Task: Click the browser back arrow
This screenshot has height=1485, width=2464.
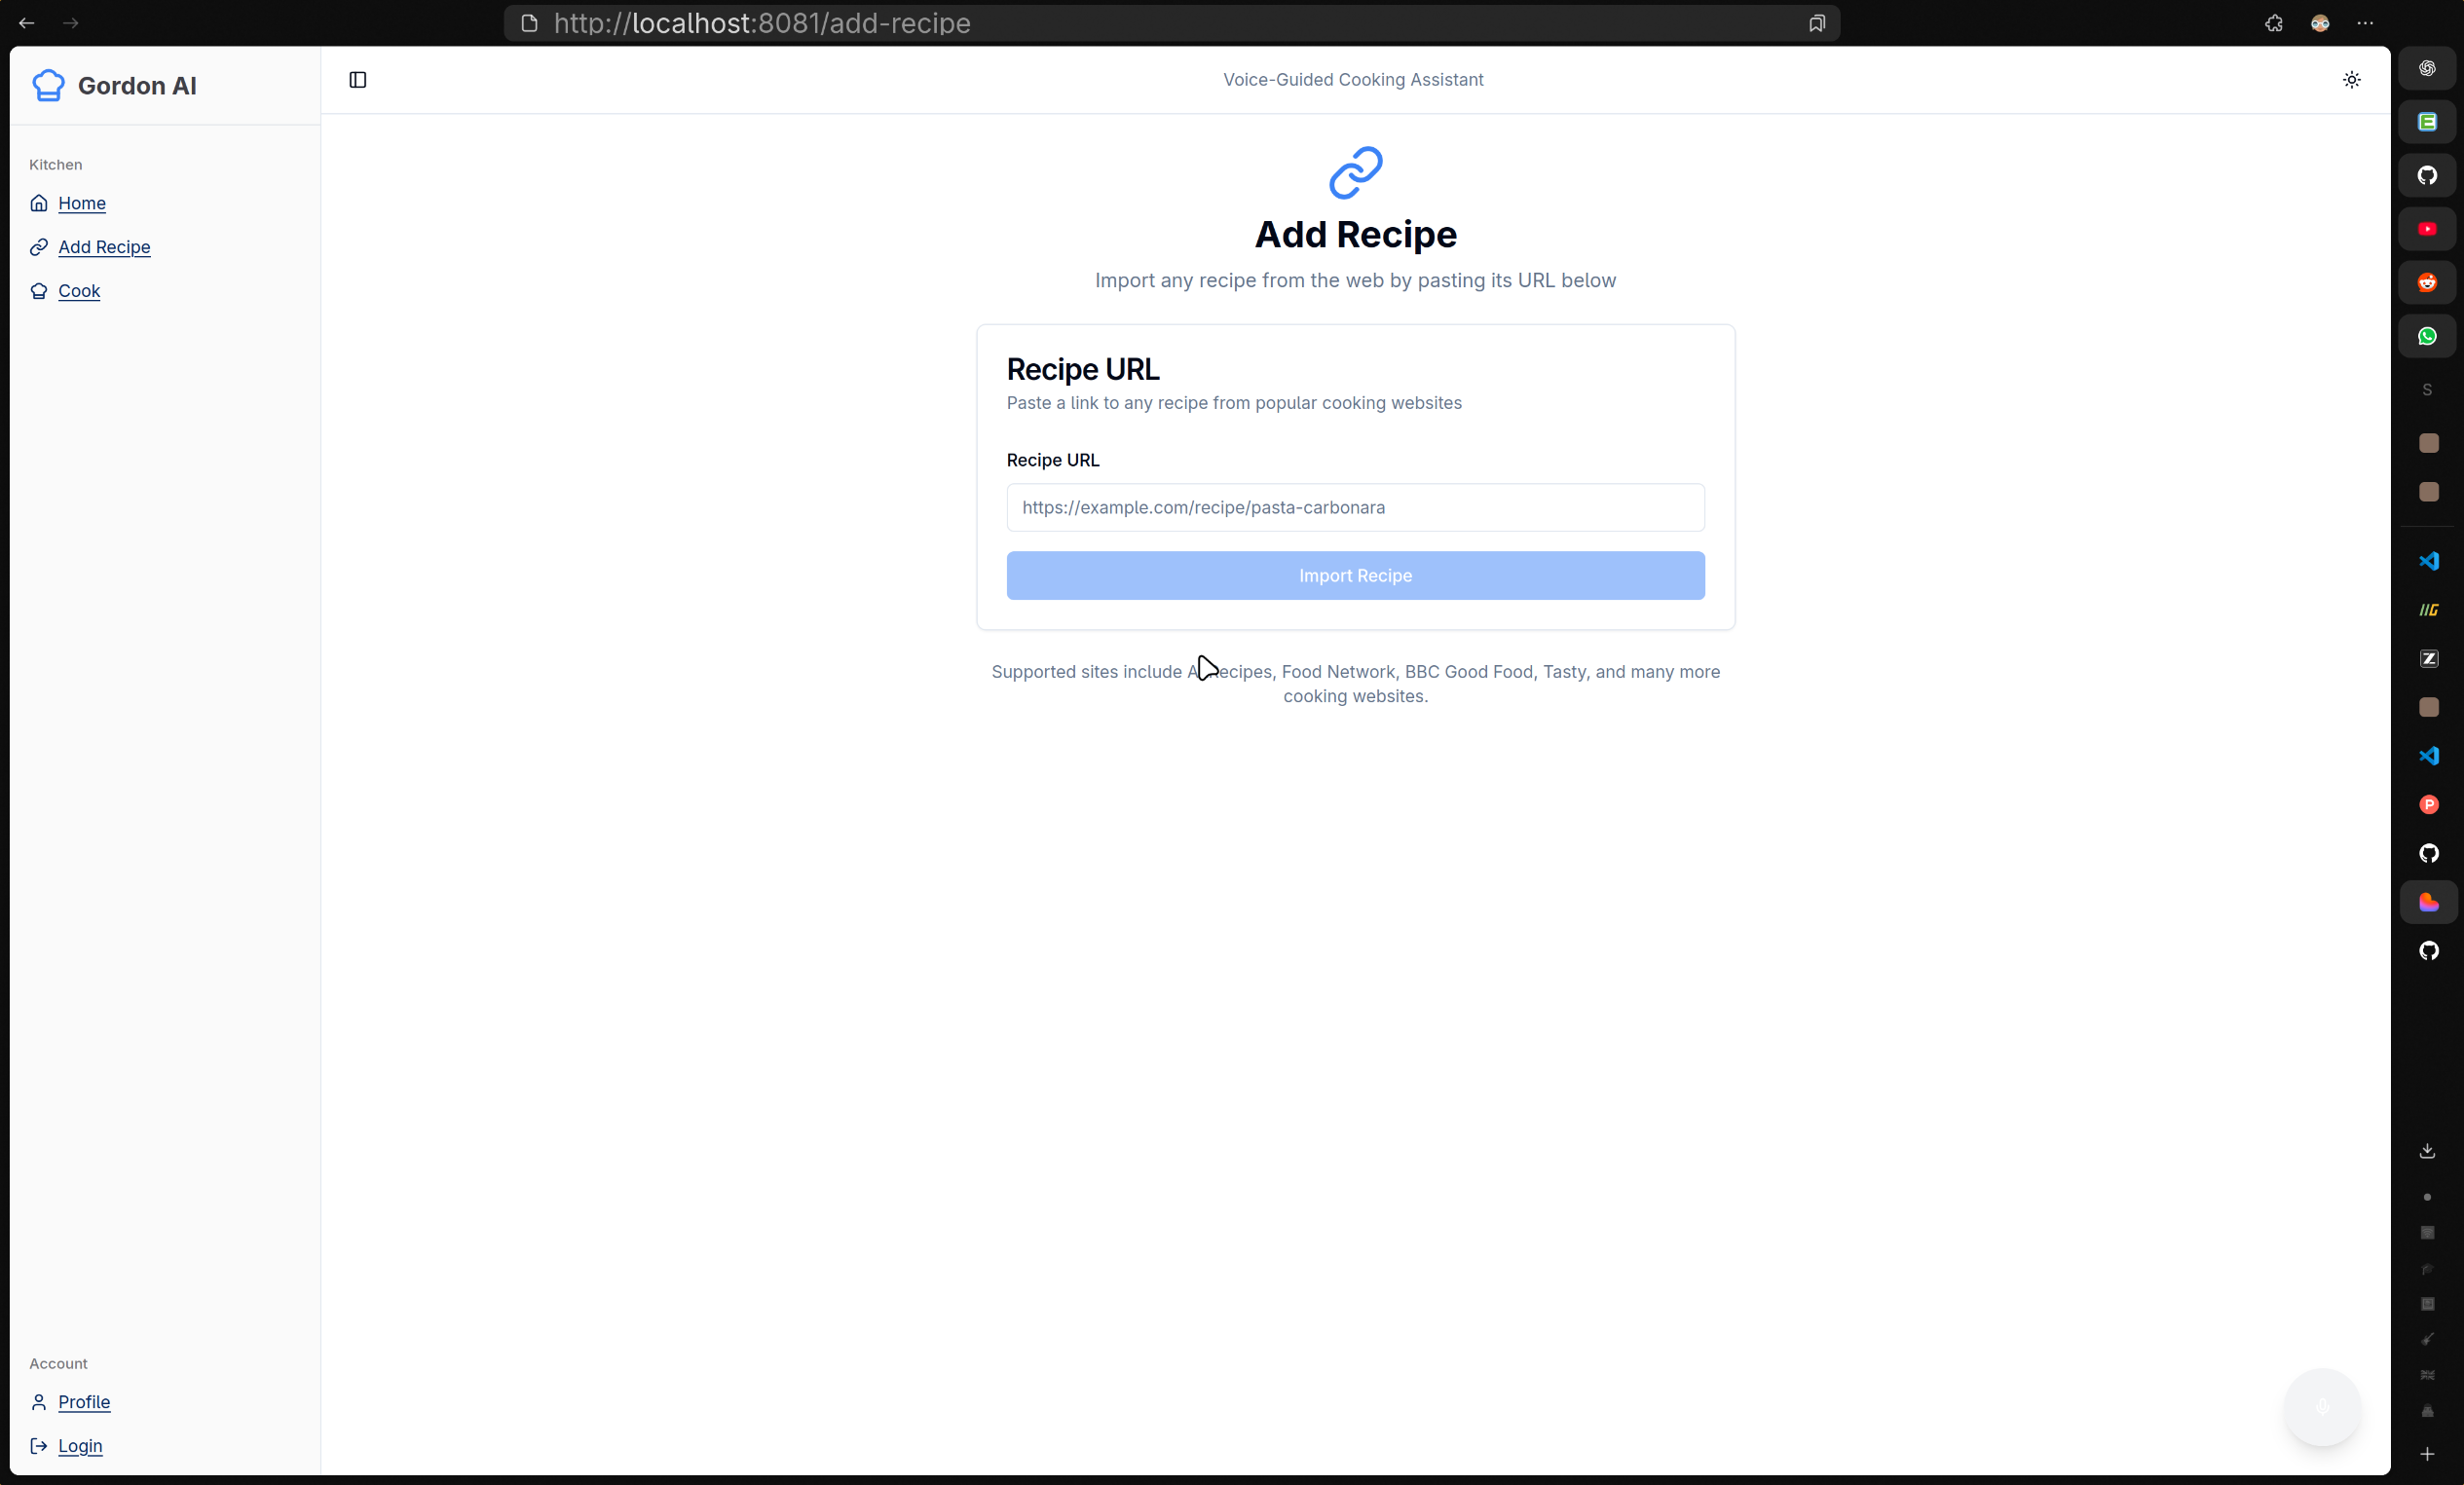Action: [x=27, y=23]
